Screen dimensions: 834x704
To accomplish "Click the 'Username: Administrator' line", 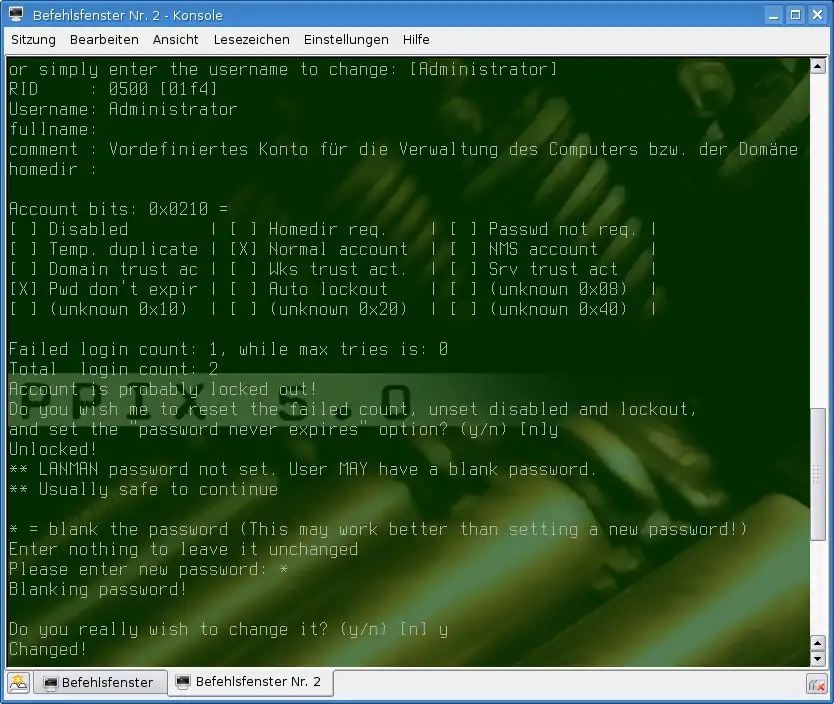I will point(123,109).
